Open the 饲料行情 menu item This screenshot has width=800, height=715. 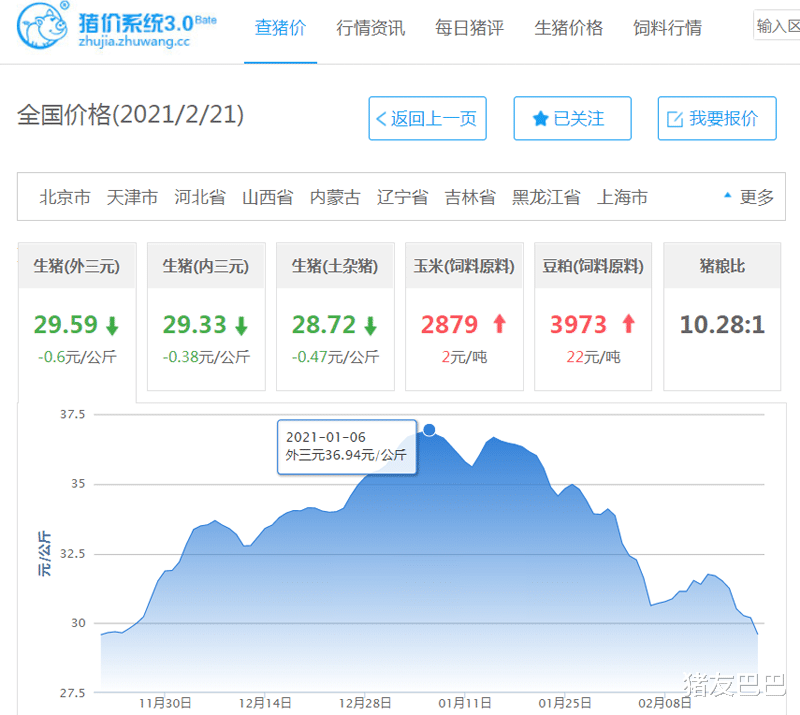pyautogui.click(x=667, y=29)
